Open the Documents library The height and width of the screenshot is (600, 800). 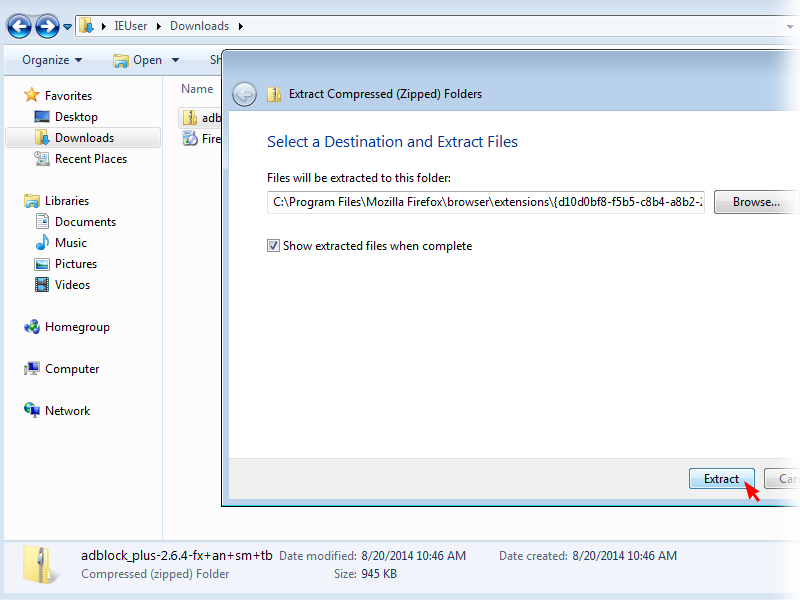coord(85,221)
